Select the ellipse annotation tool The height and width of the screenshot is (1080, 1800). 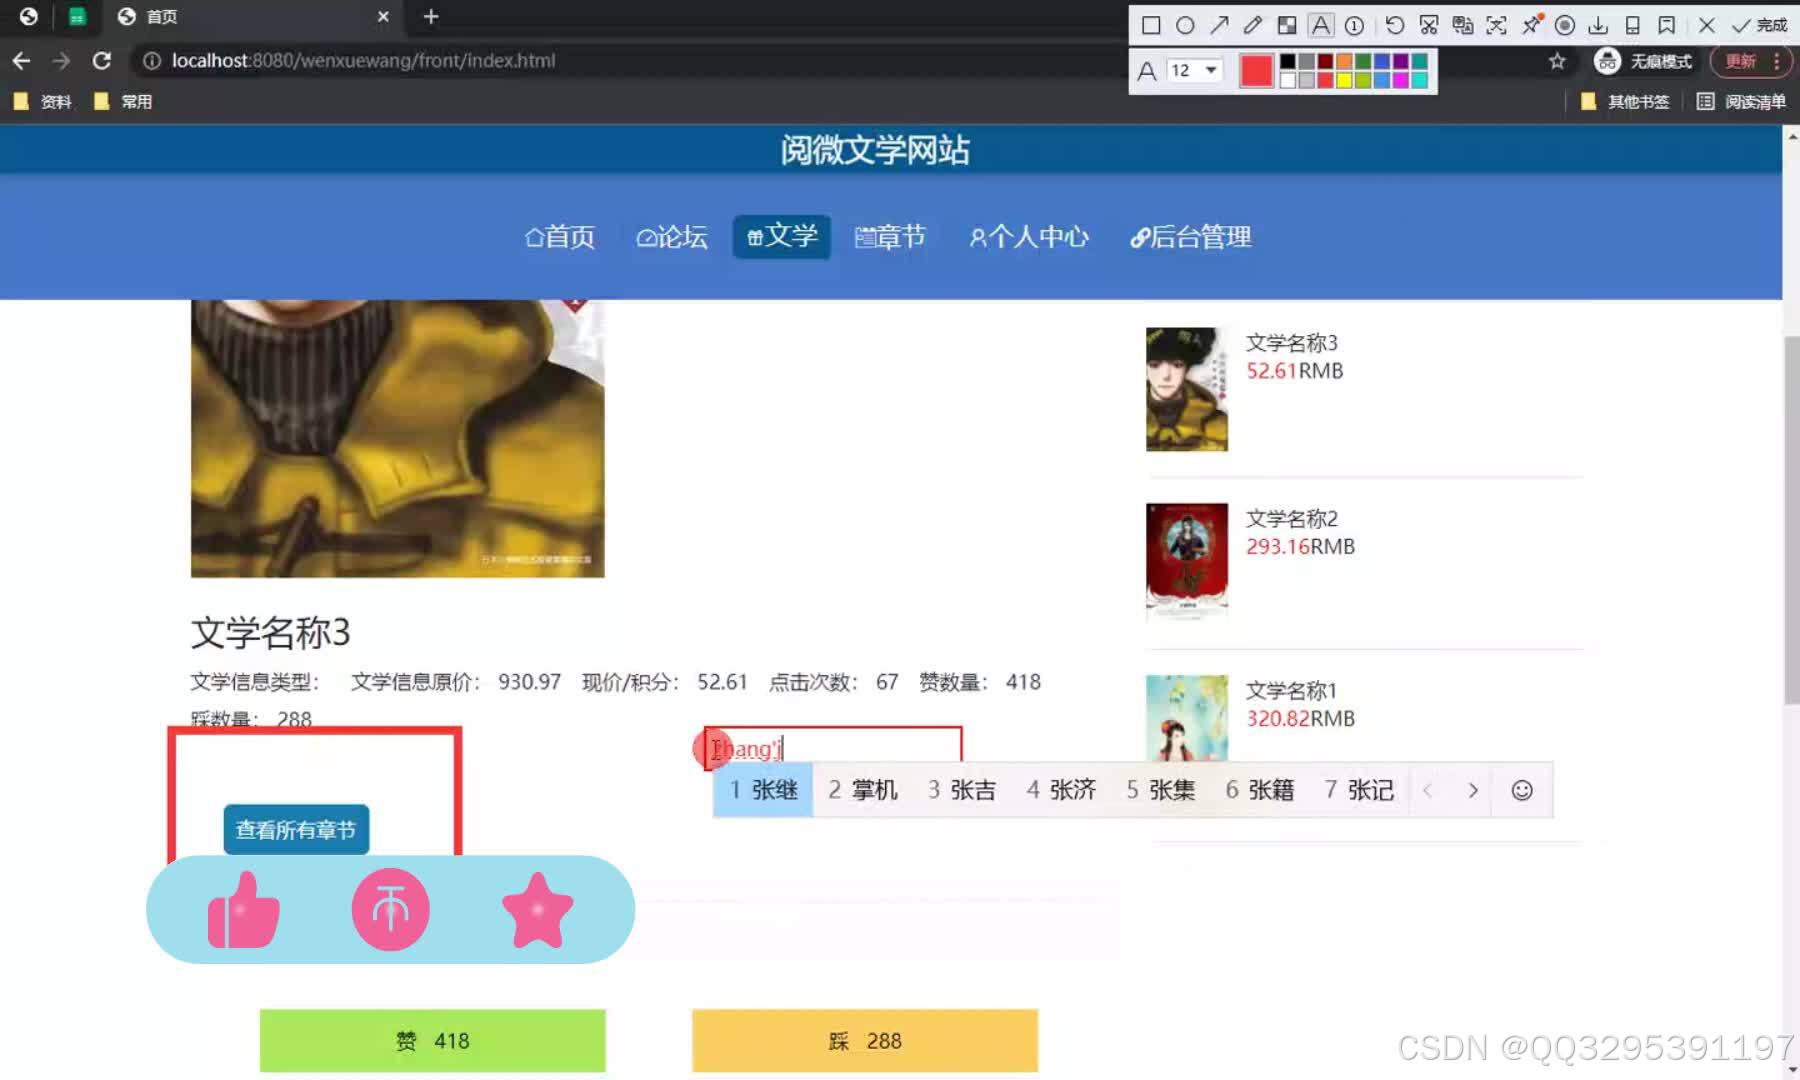[1185, 25]
